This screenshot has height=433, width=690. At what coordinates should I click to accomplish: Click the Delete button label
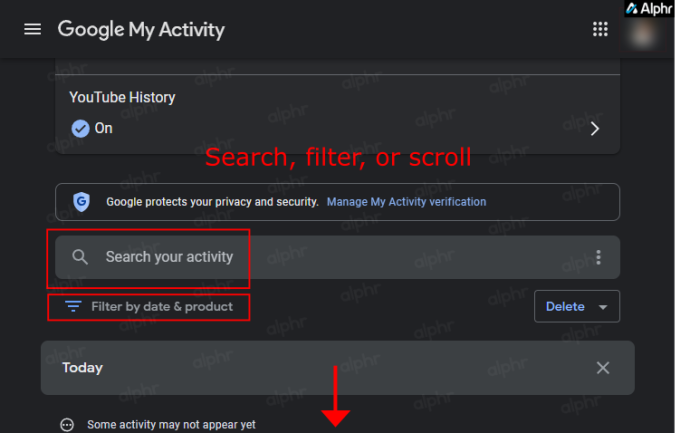(x=565, y=306)
